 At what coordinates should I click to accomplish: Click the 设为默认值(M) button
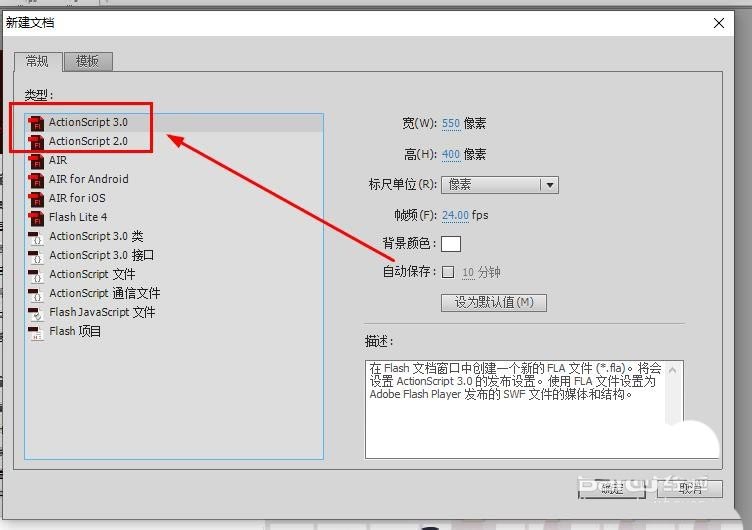tap(494, 303)
